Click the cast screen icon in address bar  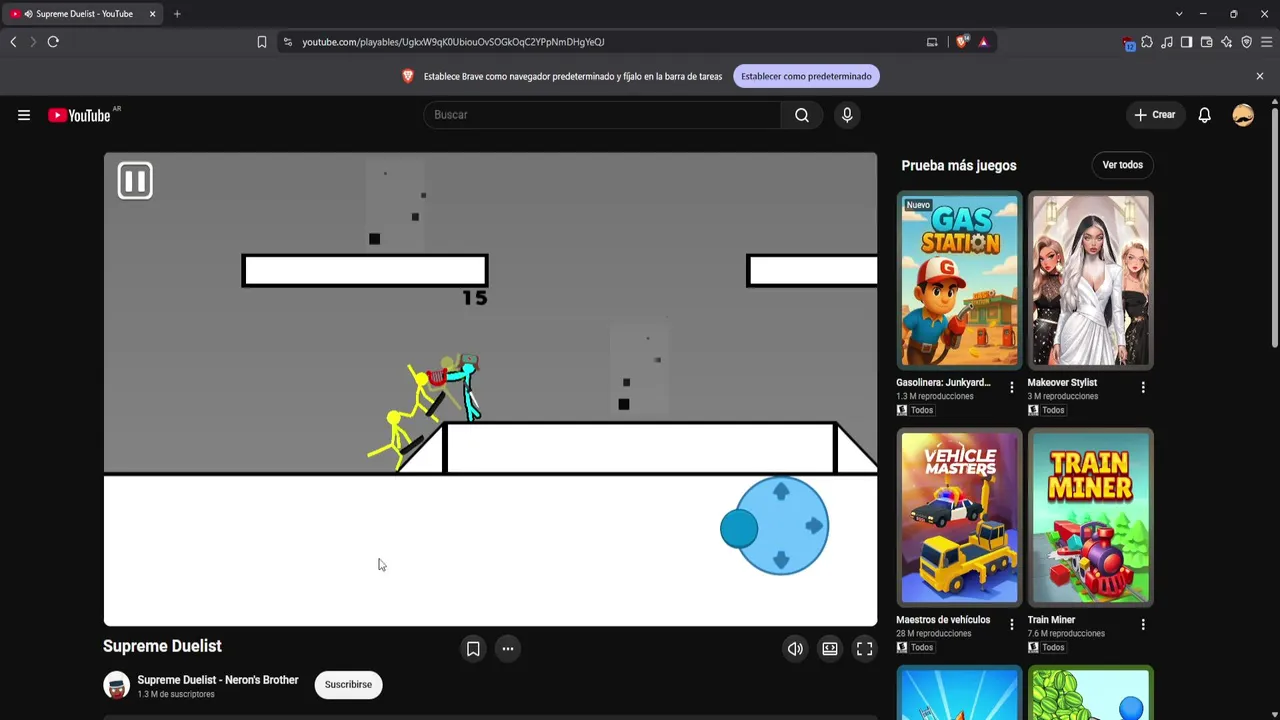click(x=932, y=42)
